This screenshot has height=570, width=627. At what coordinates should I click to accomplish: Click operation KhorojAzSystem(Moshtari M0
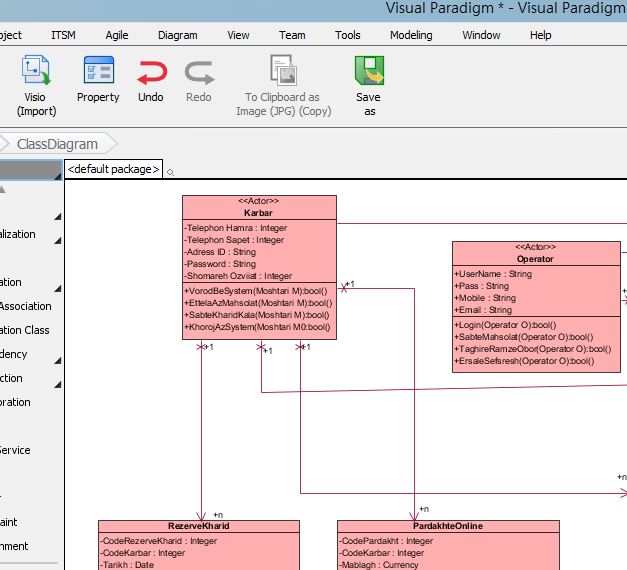tap(257, 327)
